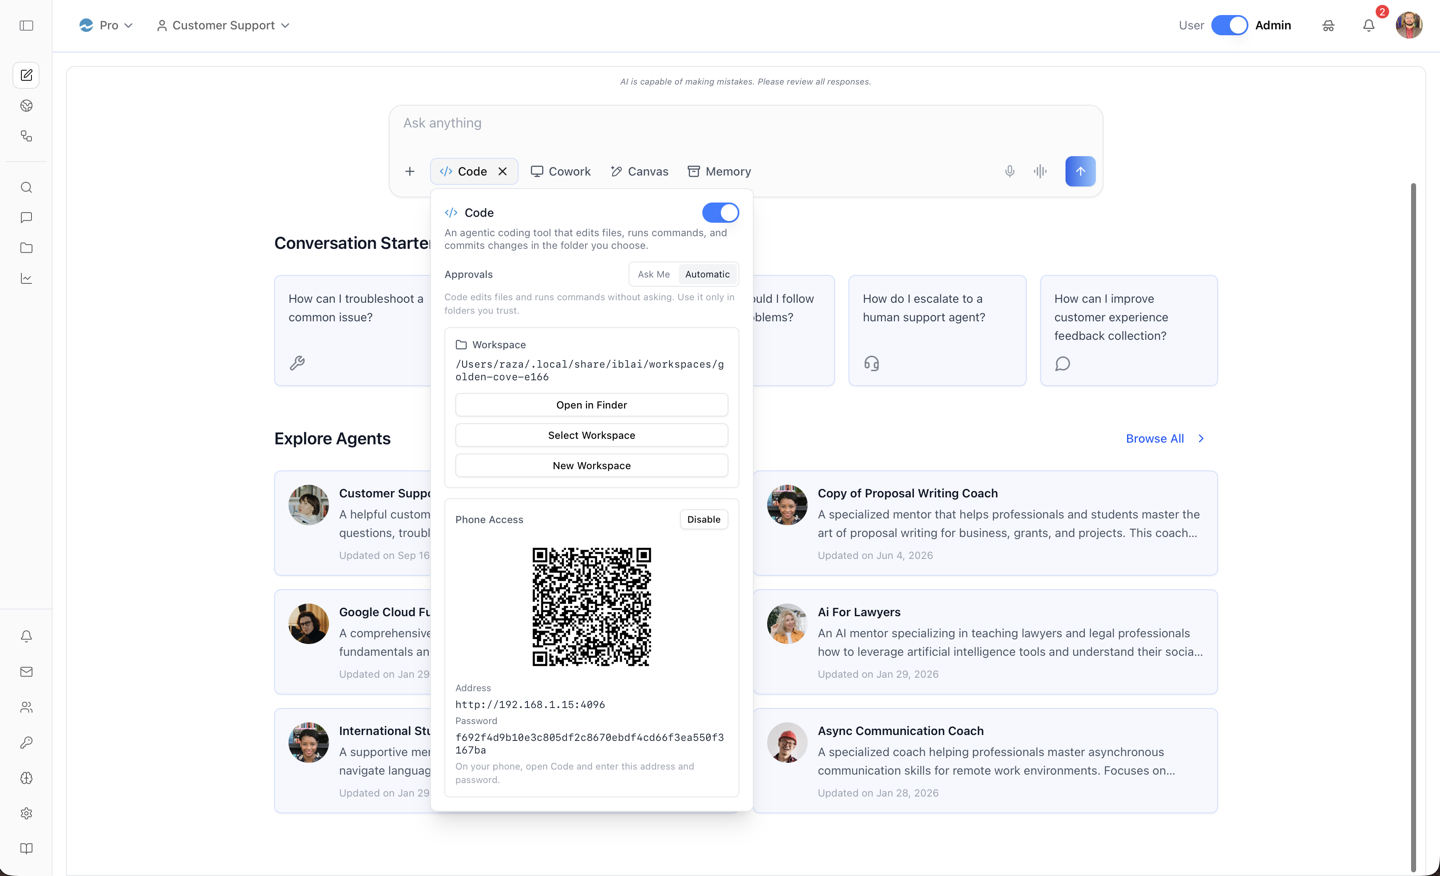This screenshot has width=1440, height=876.
Task: Click the Ask anything input field
Action: pos(745,123)
